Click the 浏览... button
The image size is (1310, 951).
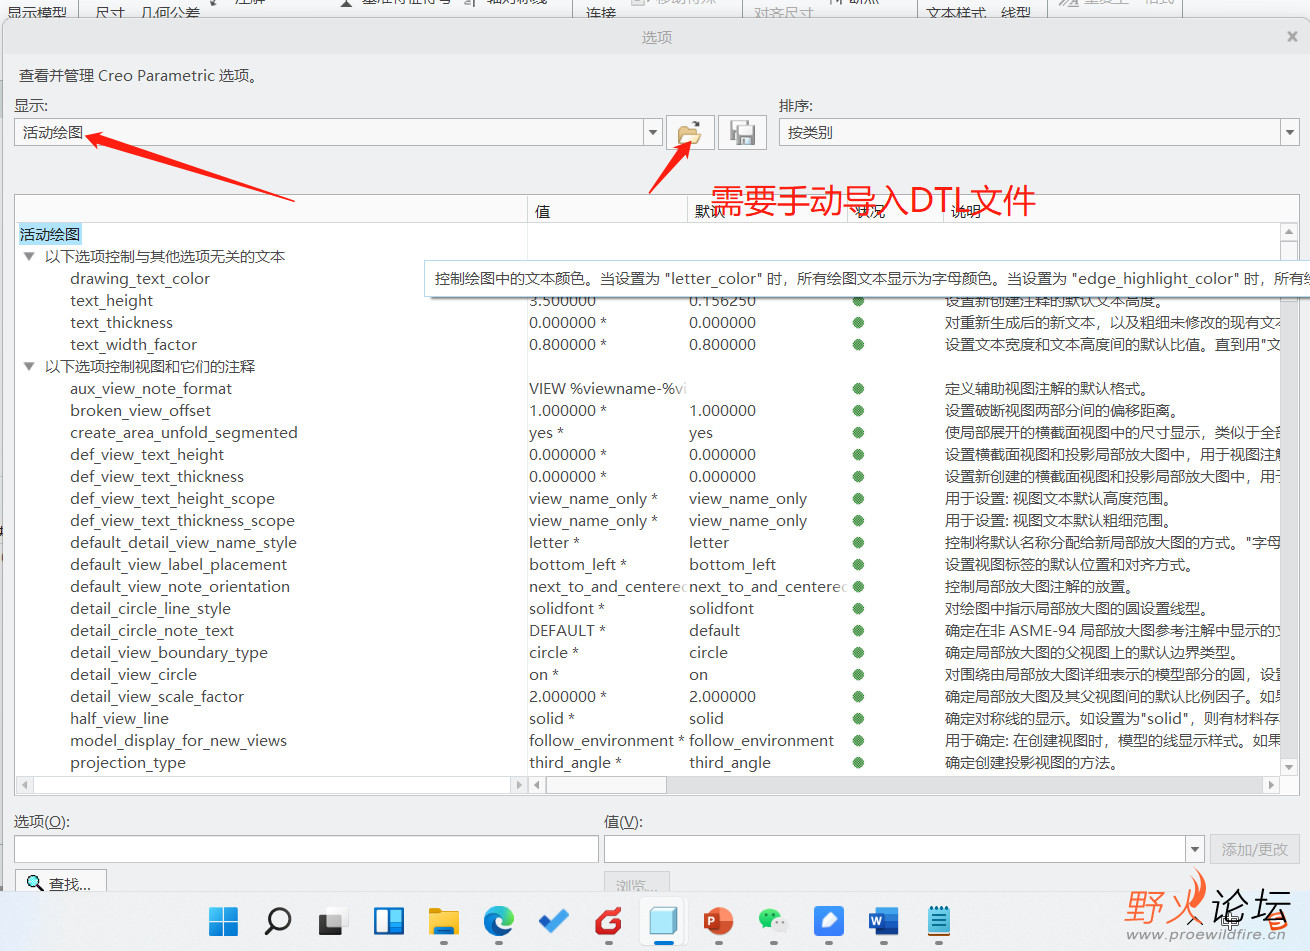tap(636, 884)
